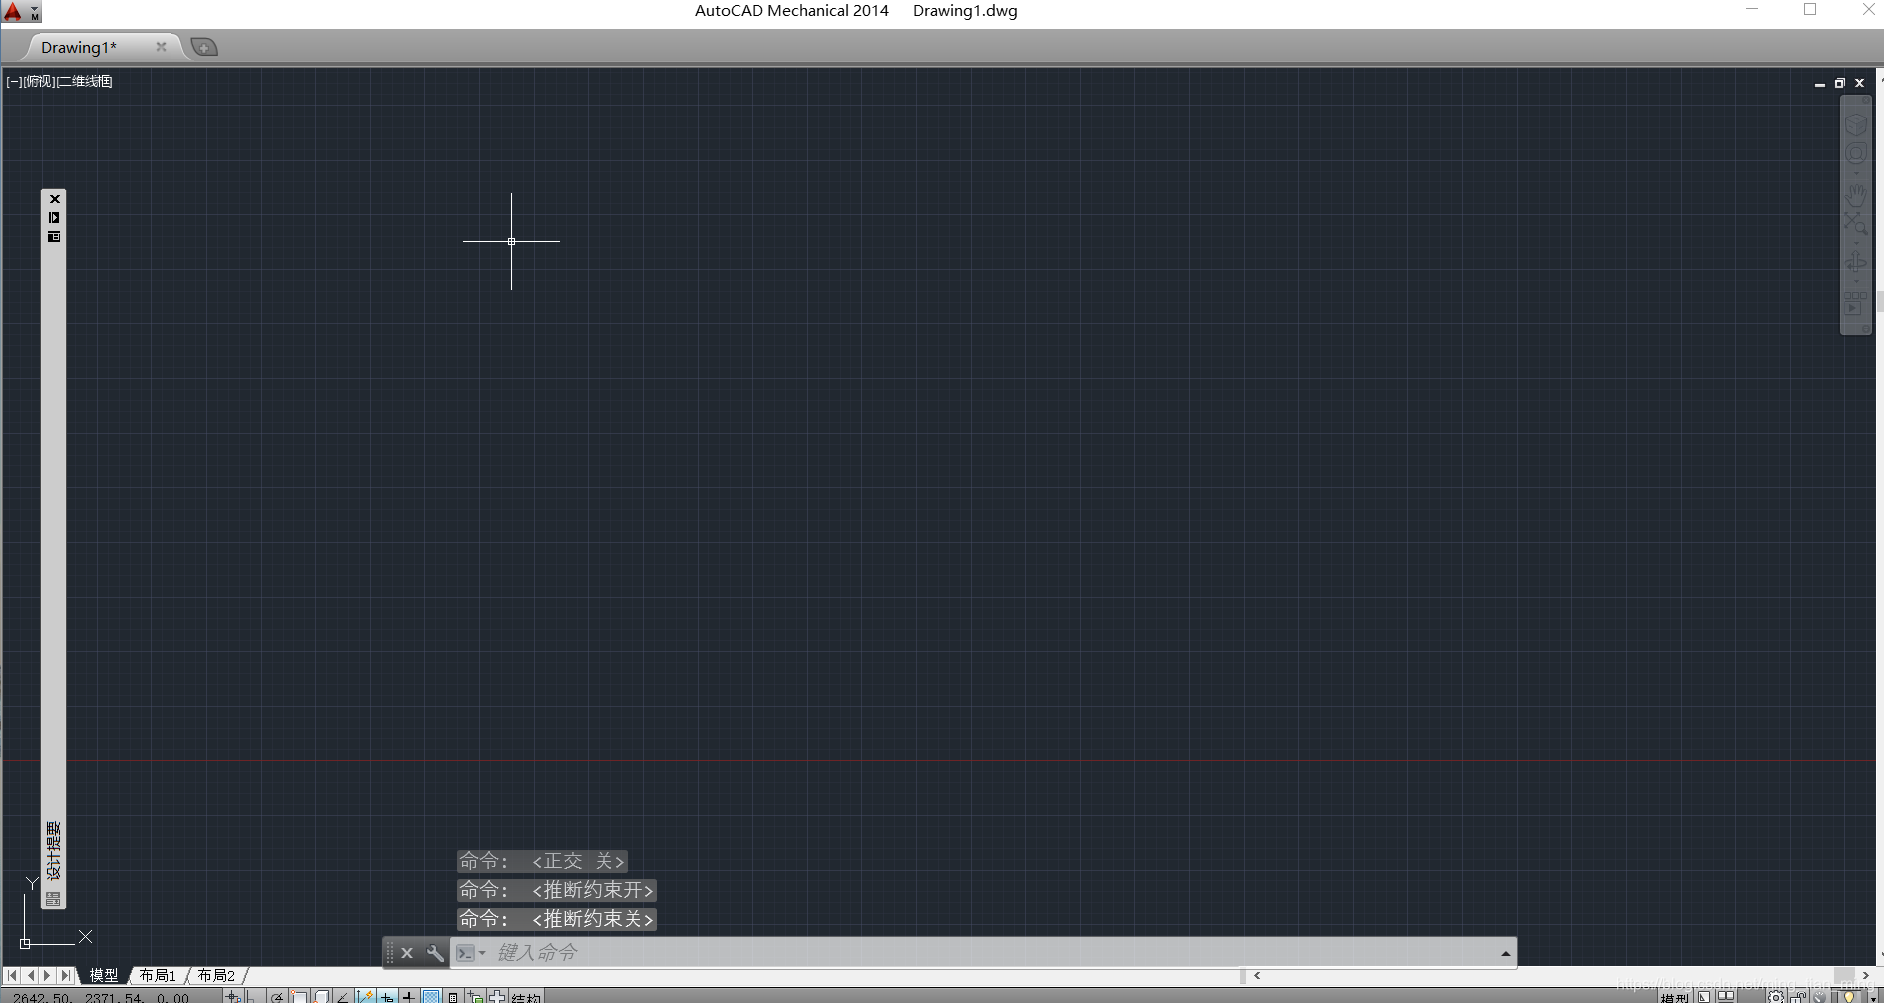This screenshot has height=1003, width=1884.
Task: Jump to last layout tab arrow
Action: click(x=66, y=975)
